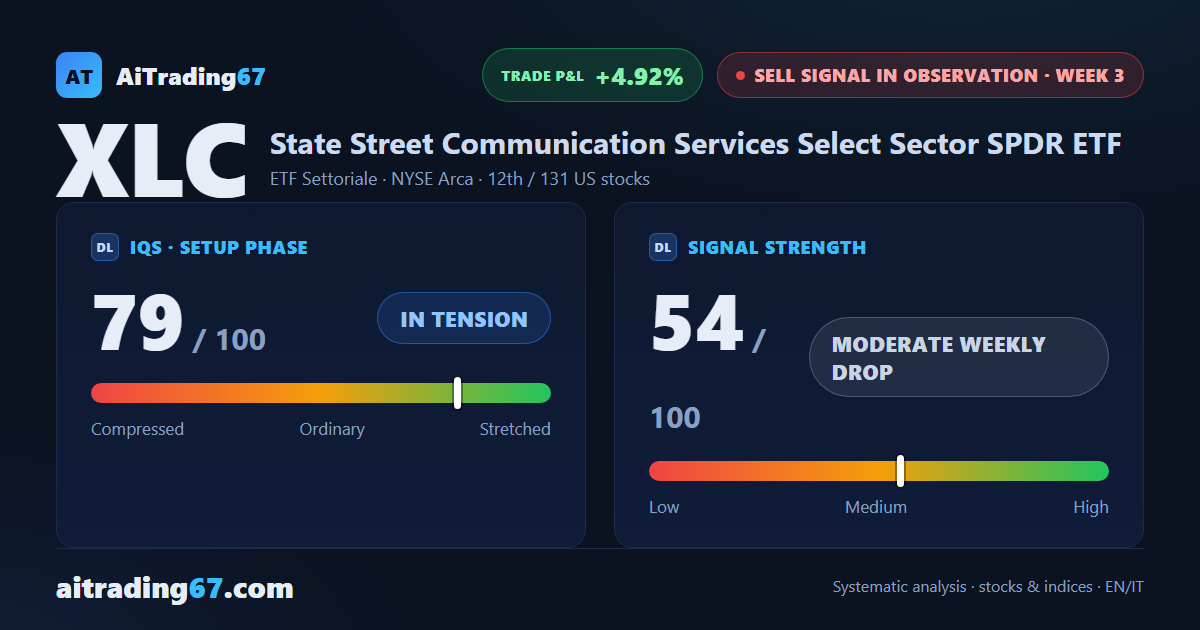Click the Systematic analysis footer tagline
The width and height of the screenshot is (1200, 630).
(988, 587)
